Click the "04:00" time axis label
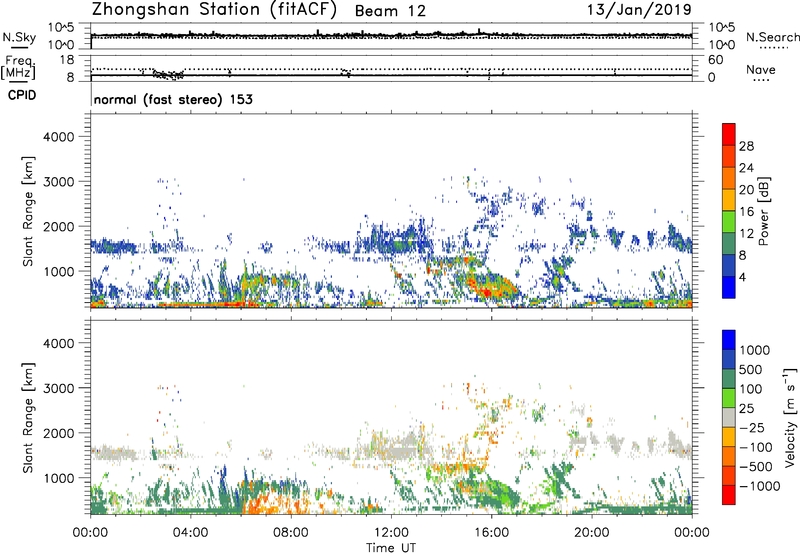The height and width of the screenshot is (554, 800). coord(190,533)
